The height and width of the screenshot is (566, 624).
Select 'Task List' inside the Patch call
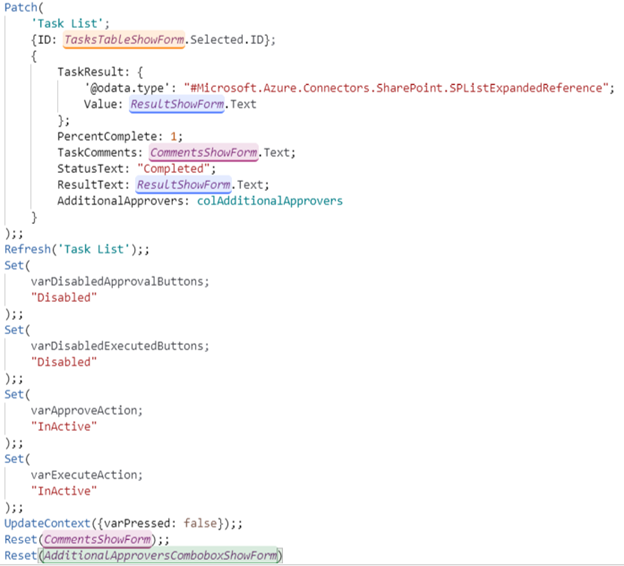point(68,23)
